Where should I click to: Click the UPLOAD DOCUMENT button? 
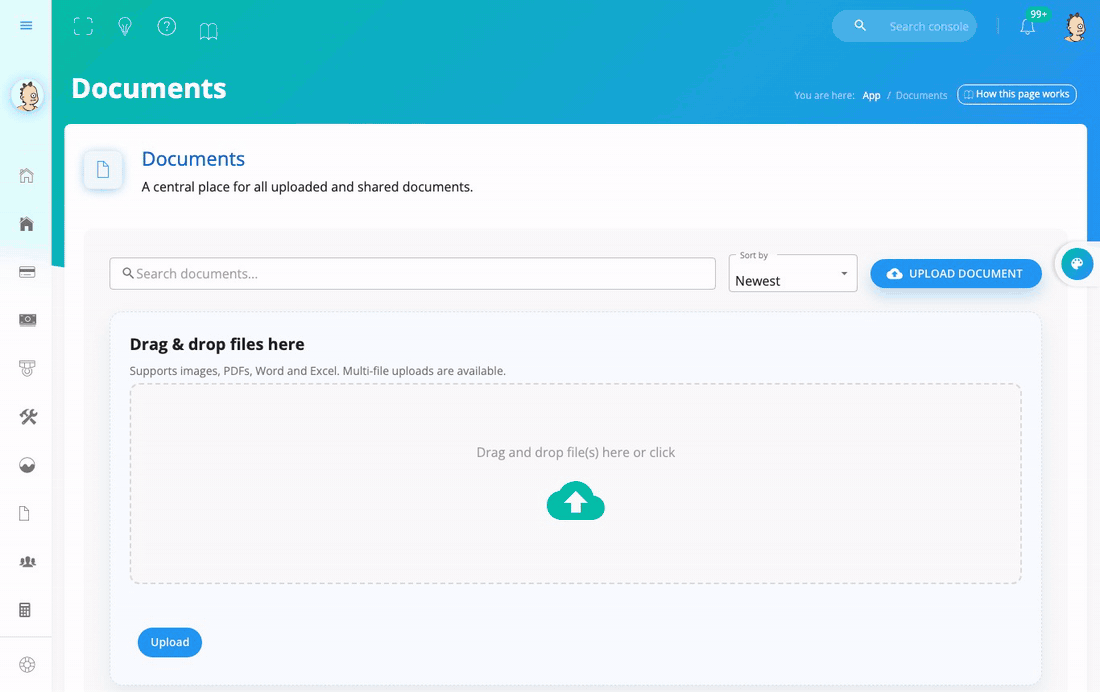pos(955,274)
